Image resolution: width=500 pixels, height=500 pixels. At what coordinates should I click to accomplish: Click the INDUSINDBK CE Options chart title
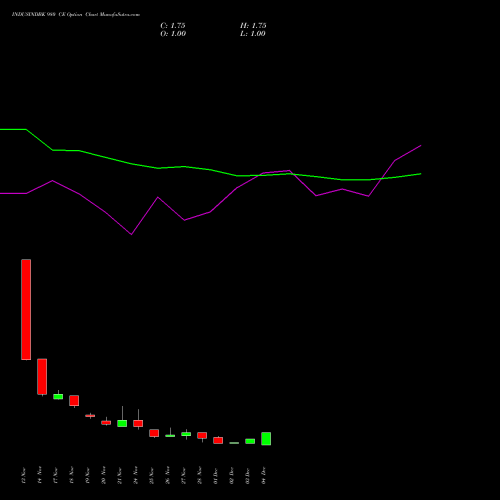[x=76, y=15]
